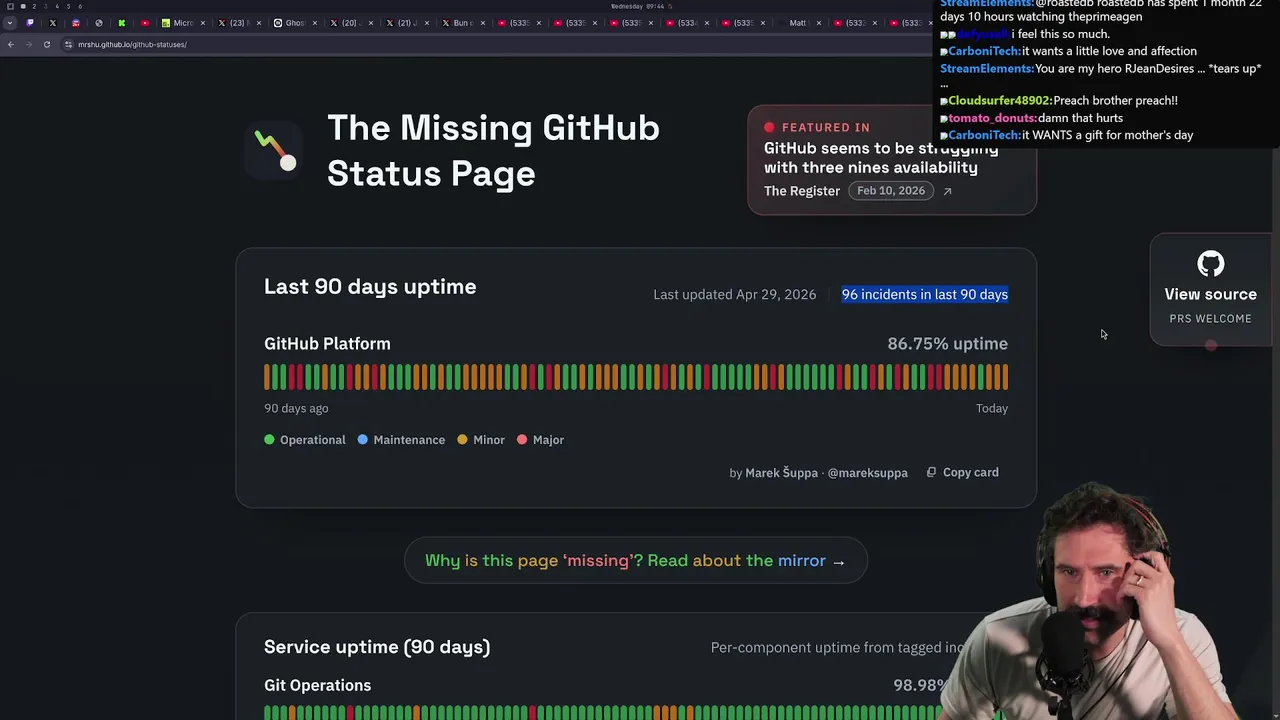1280x720 pixels.
Task: Click the Service uptime (90 days) heading
Action: 377,647
